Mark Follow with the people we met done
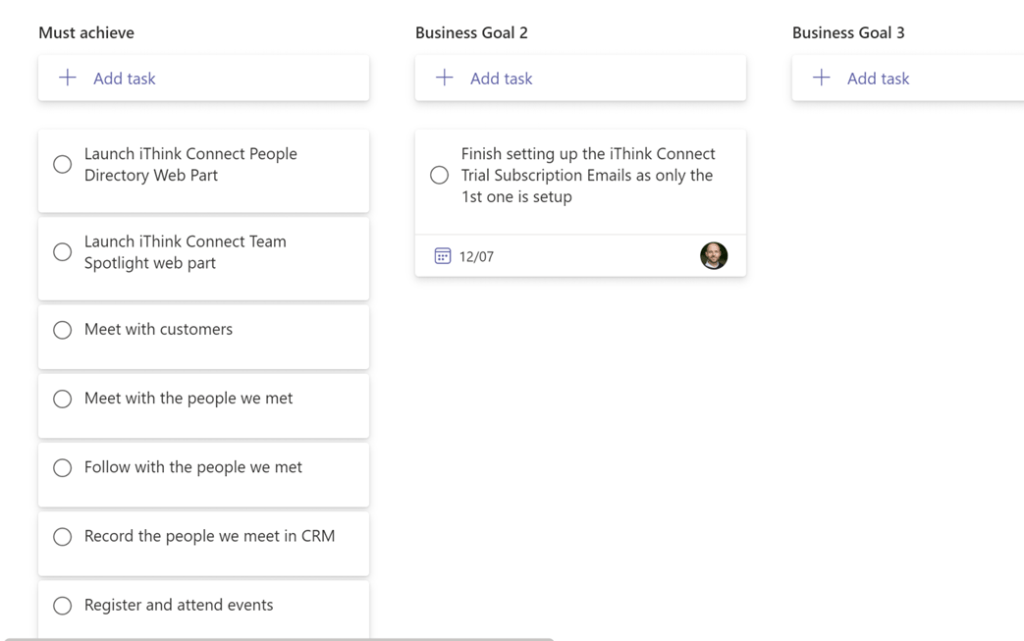The image size is (1024, 641). pyautogui.click(x=63, y=468)
